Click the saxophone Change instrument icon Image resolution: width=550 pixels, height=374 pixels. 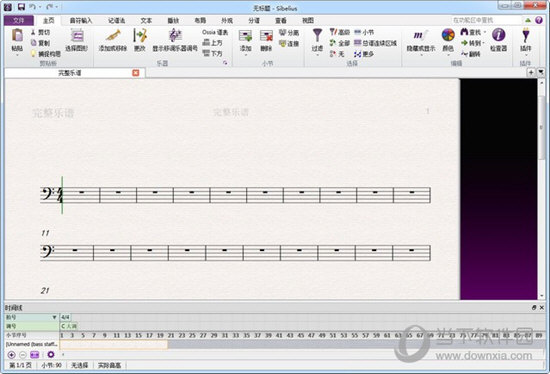140,36
